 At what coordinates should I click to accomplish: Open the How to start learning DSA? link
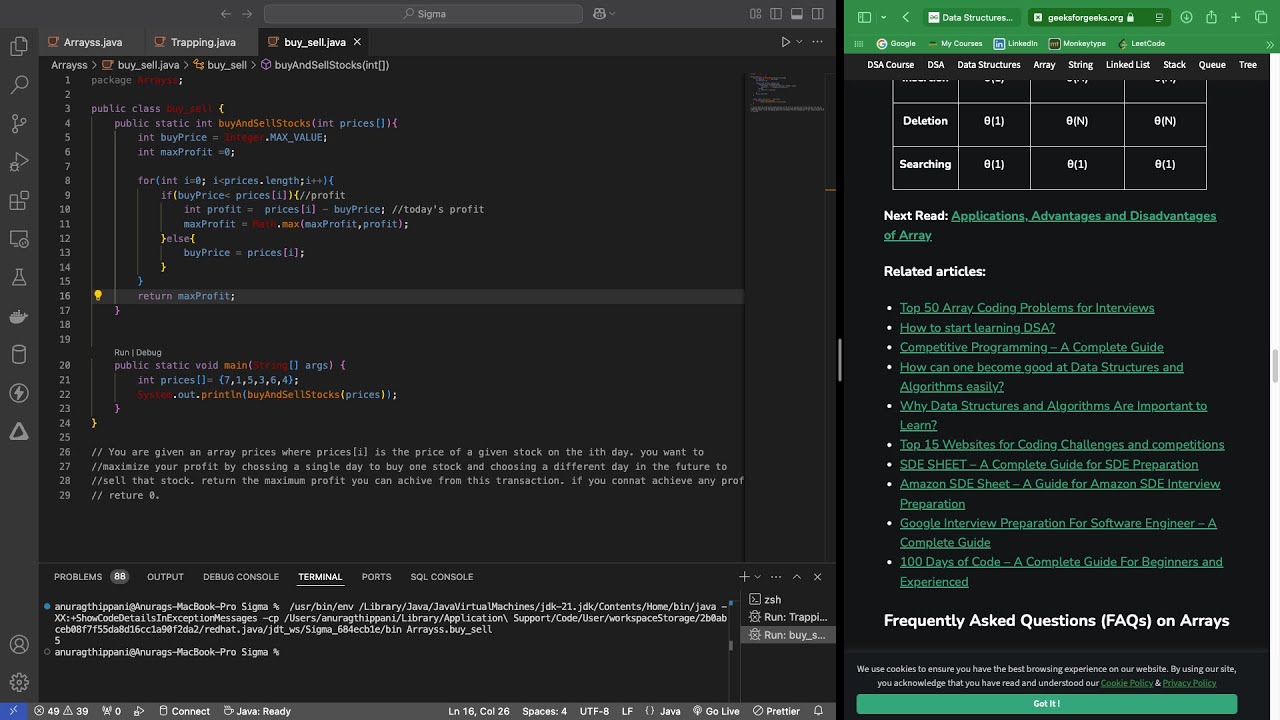coord(977,328)
